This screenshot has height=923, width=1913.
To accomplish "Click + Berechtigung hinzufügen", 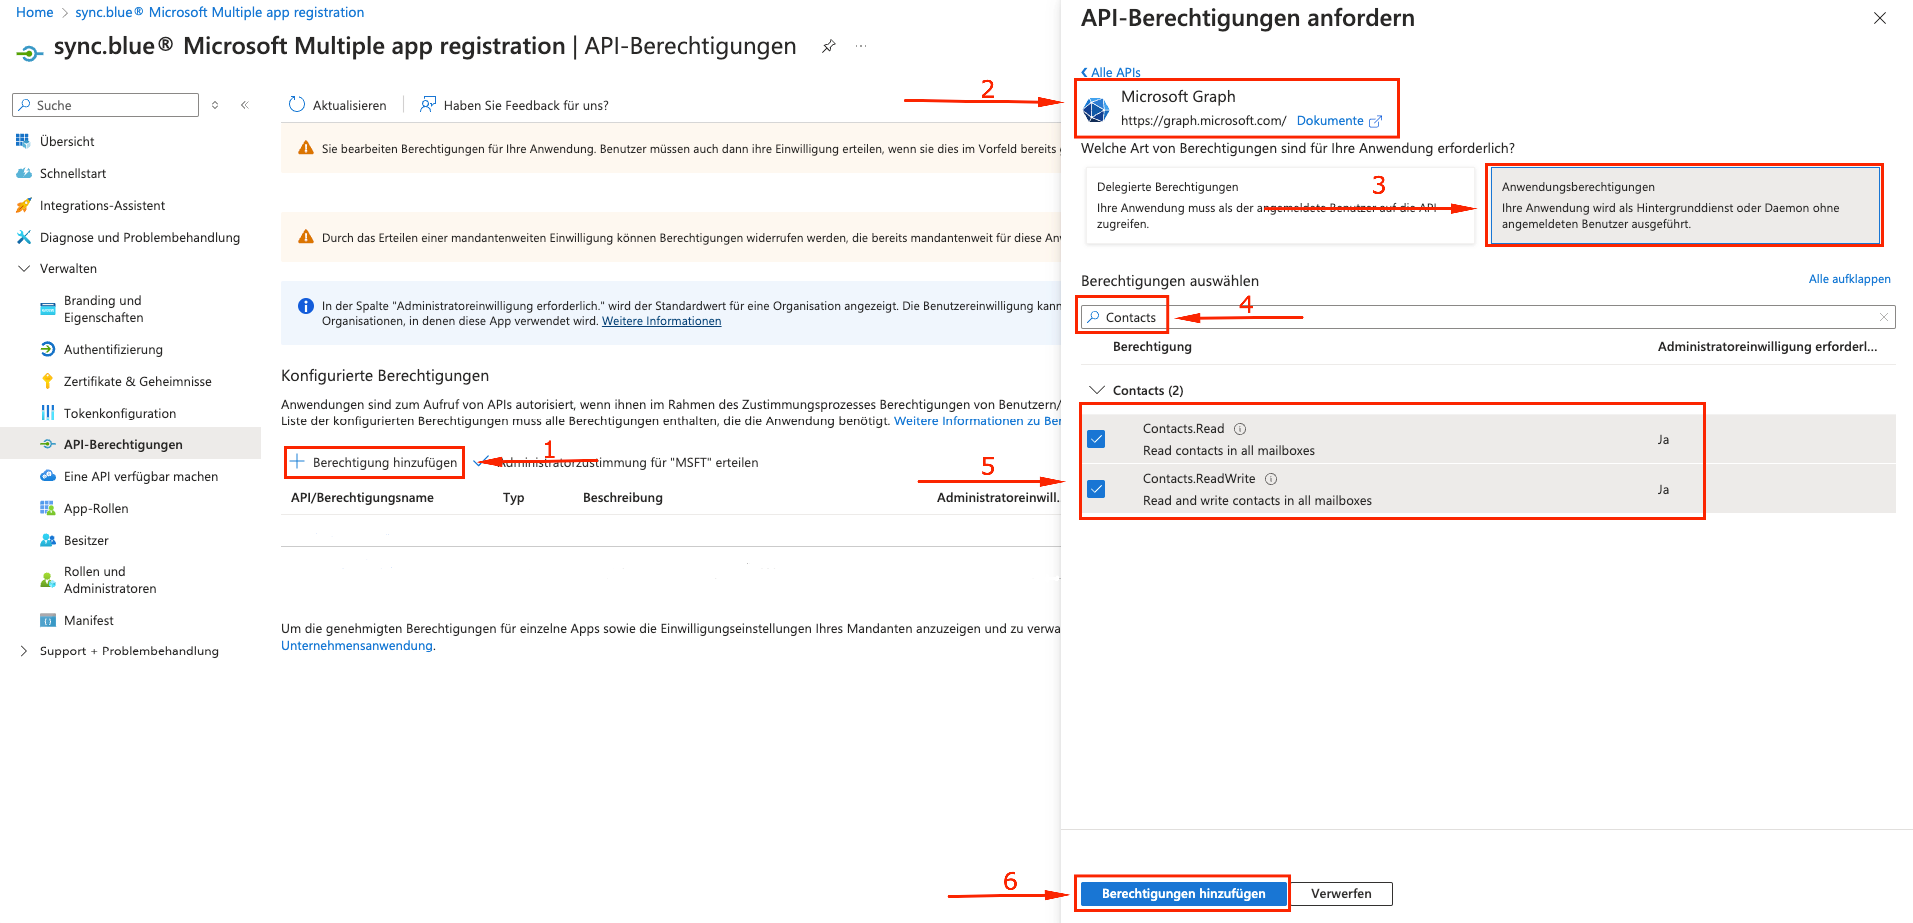I will click(x=375, y=462).
